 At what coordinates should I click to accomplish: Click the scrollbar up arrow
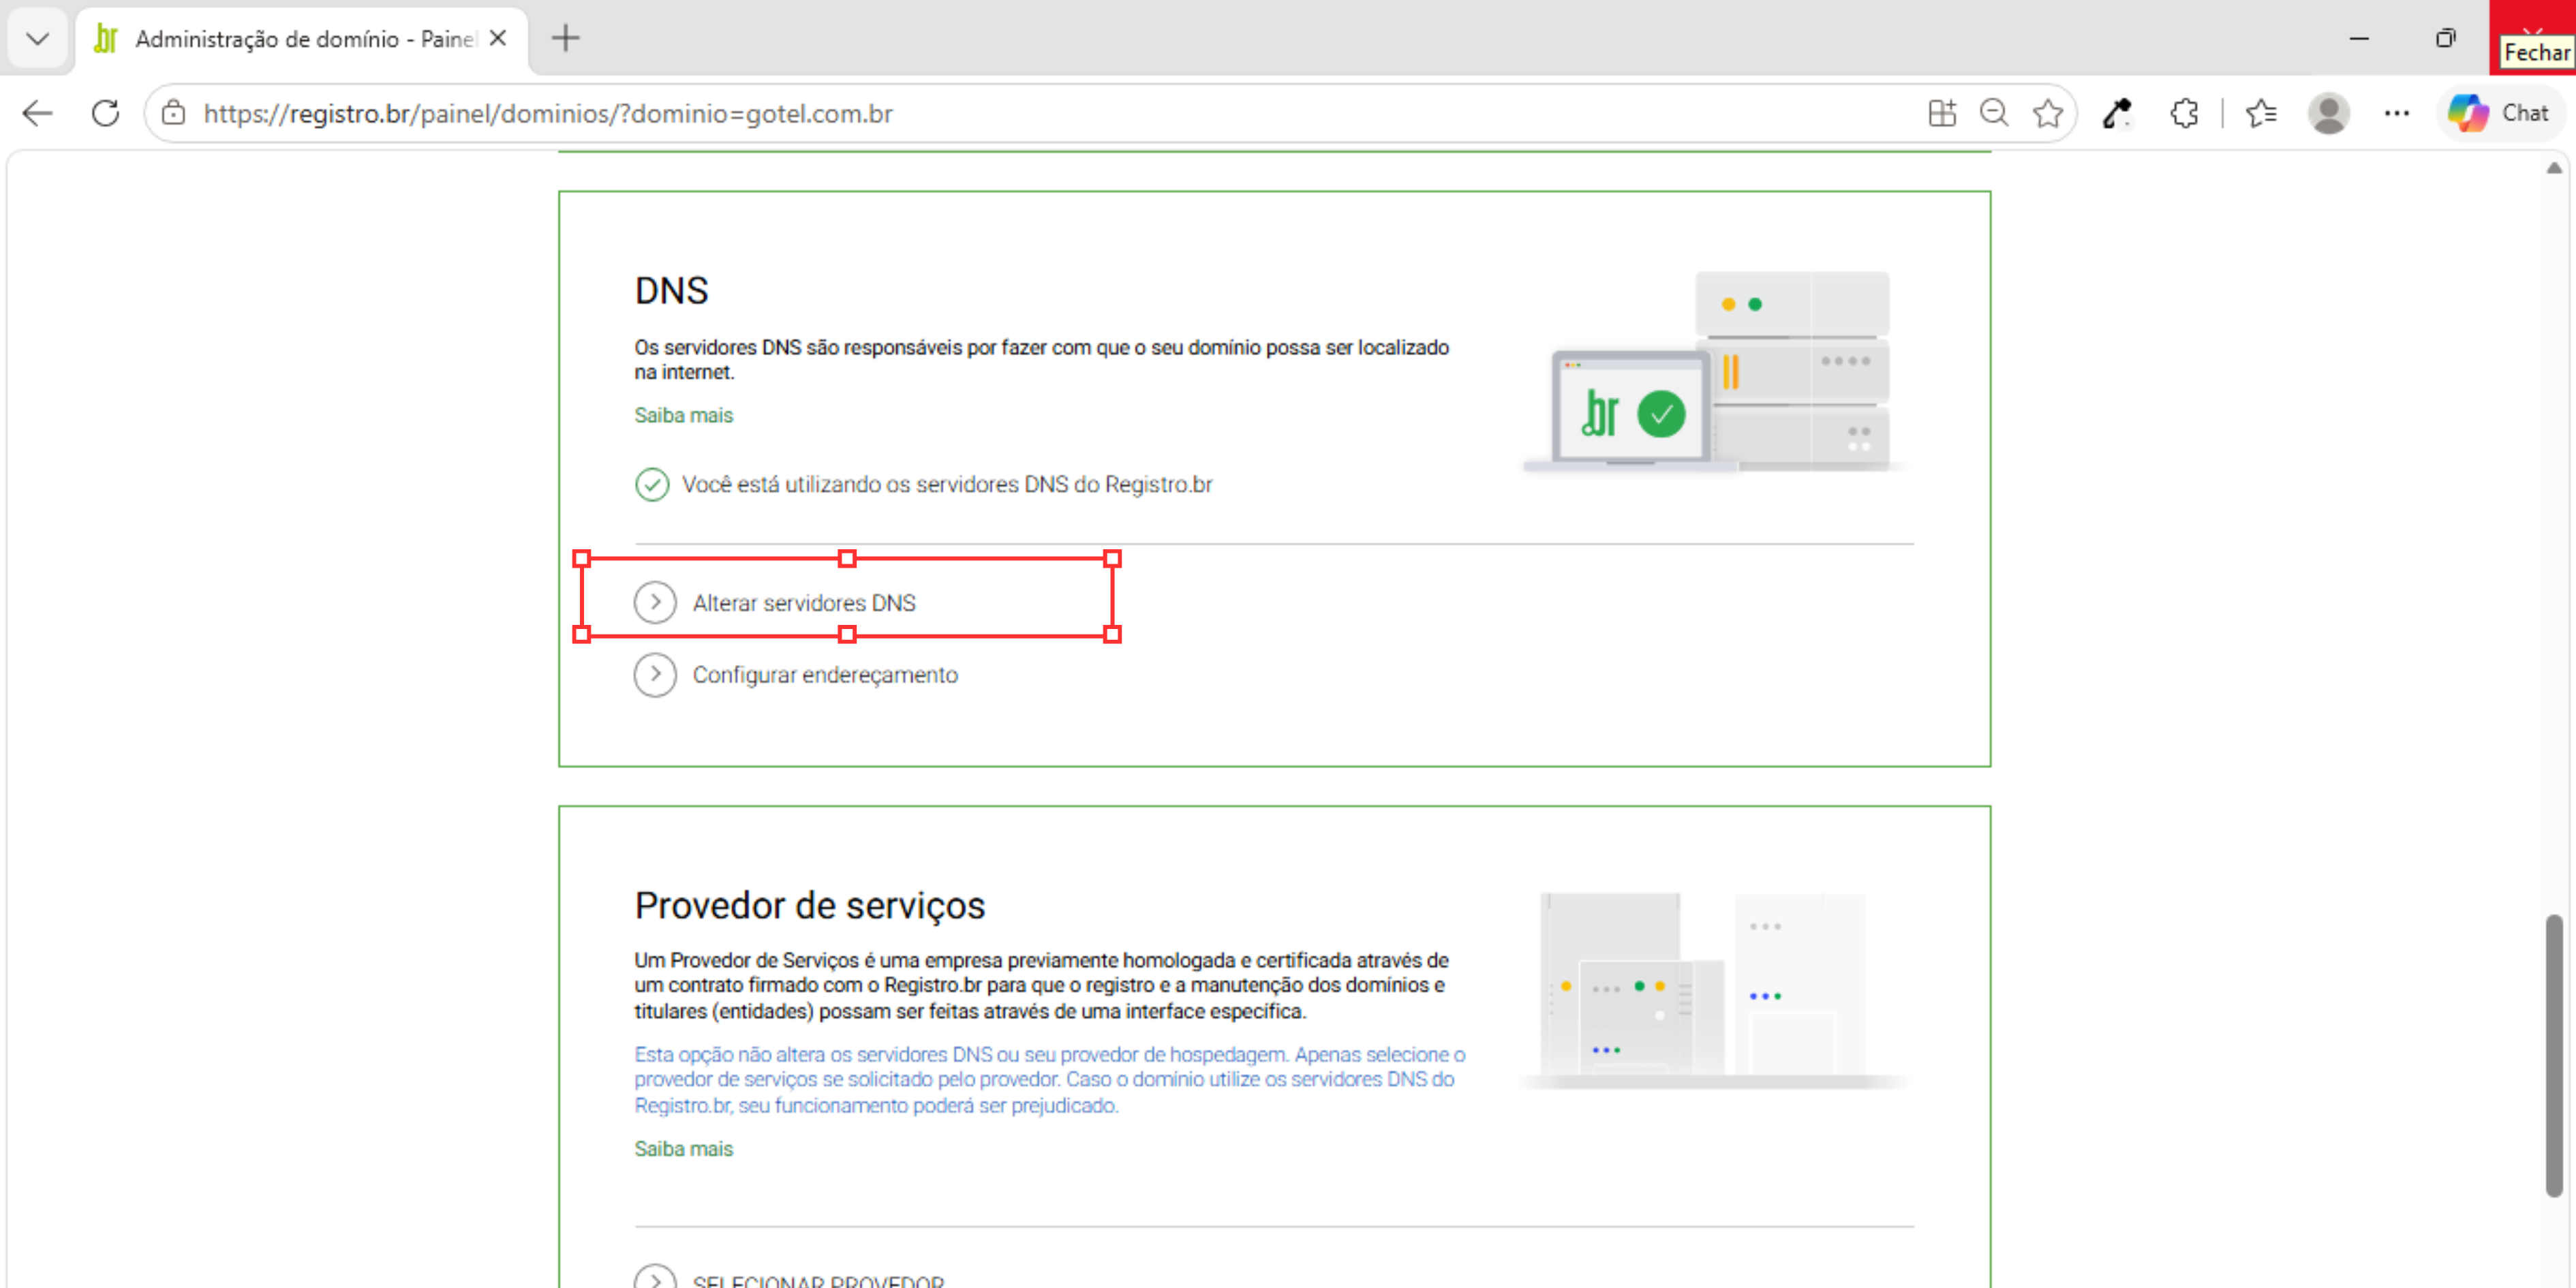(2554, 168)
